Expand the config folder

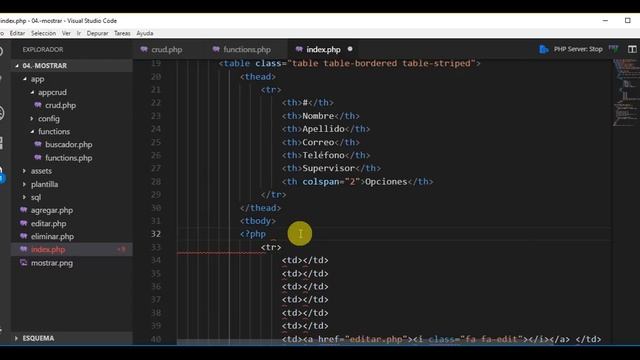(32, 118)
